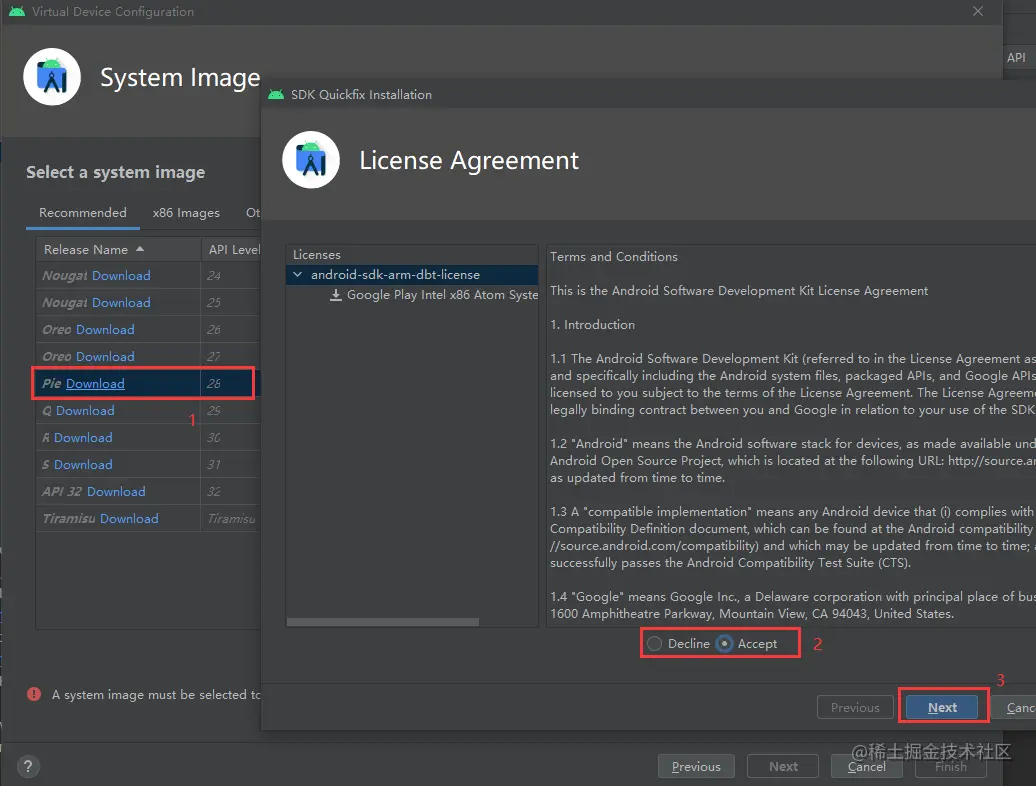Click the Terms and Conditions heading
This screenshot has height=786, width=1036.
pyautogui.click(x=614, y=257)
